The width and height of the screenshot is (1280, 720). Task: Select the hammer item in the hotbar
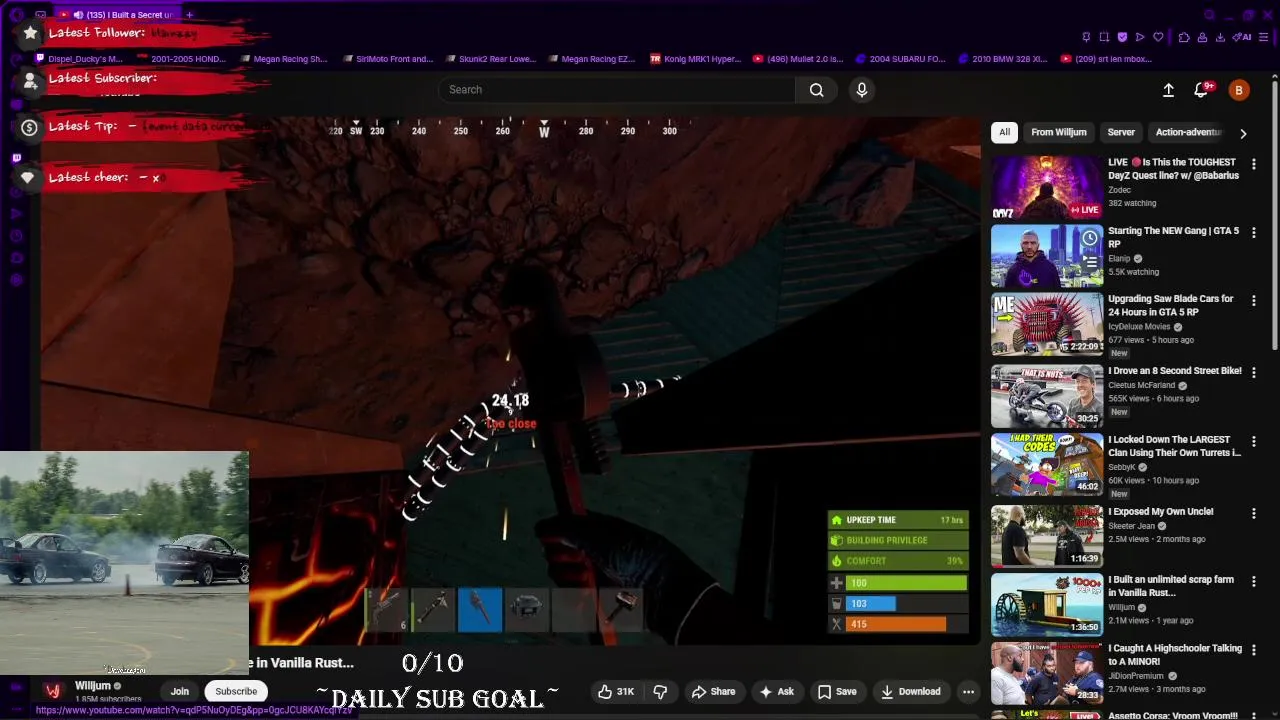tap(620, 609)
